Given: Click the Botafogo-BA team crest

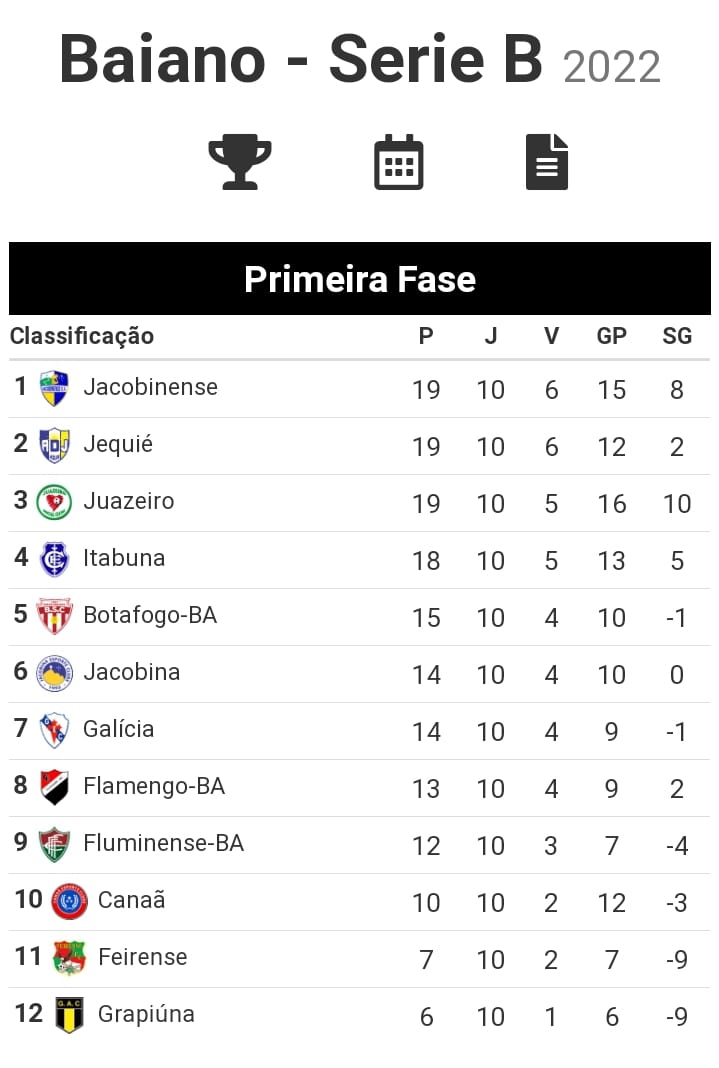Looking at the screenshot, I should tap(54, 616).
